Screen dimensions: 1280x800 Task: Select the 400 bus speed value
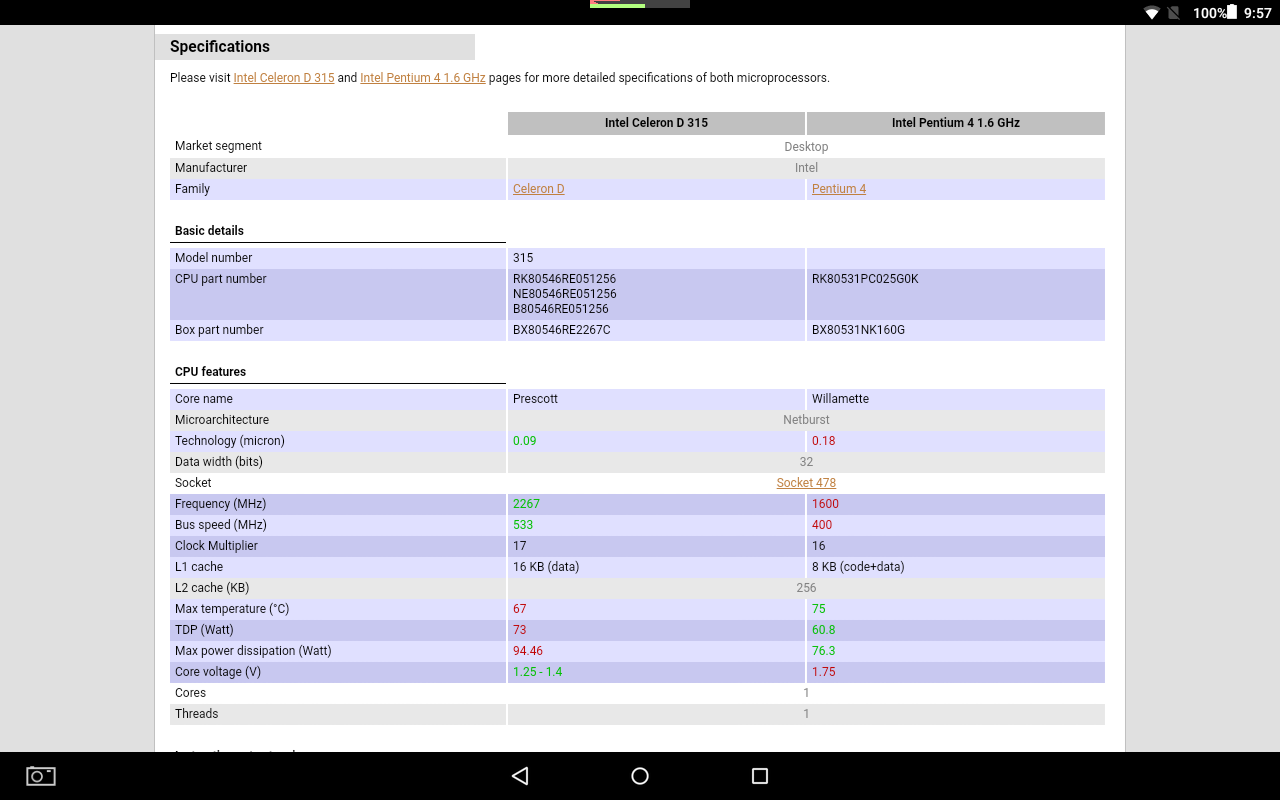[822, 525]
